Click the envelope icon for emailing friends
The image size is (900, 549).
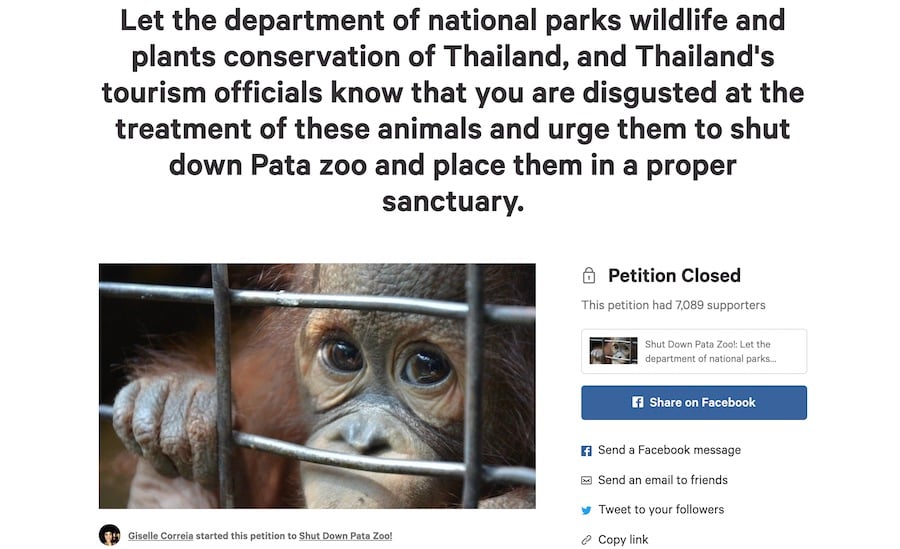coord(587,480)
